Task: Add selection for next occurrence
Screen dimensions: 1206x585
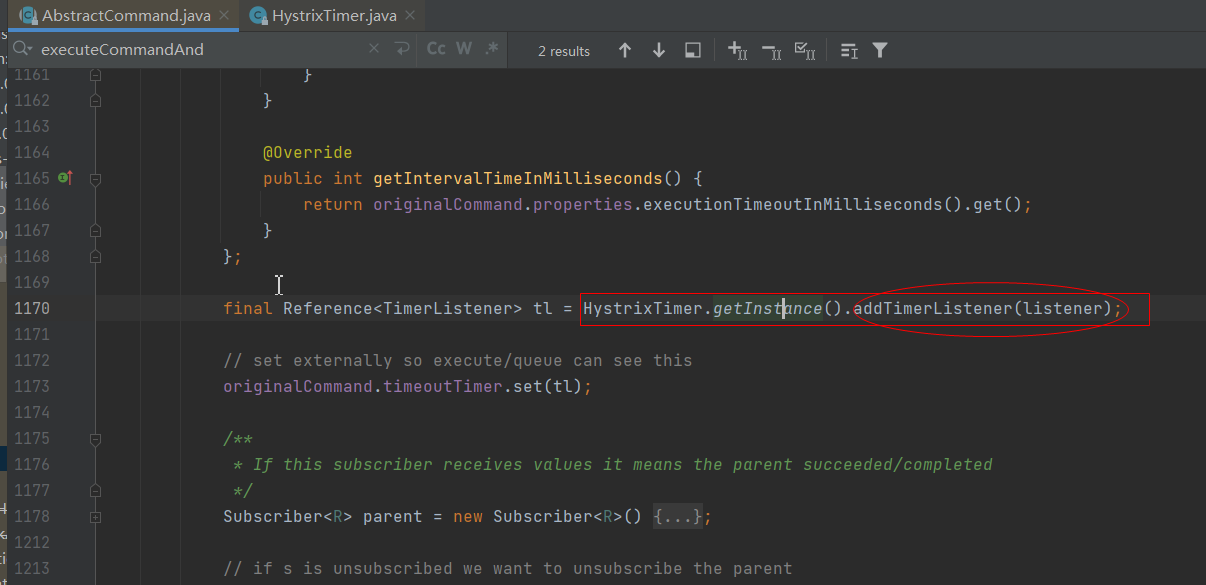Action: (x=738, y=50)
